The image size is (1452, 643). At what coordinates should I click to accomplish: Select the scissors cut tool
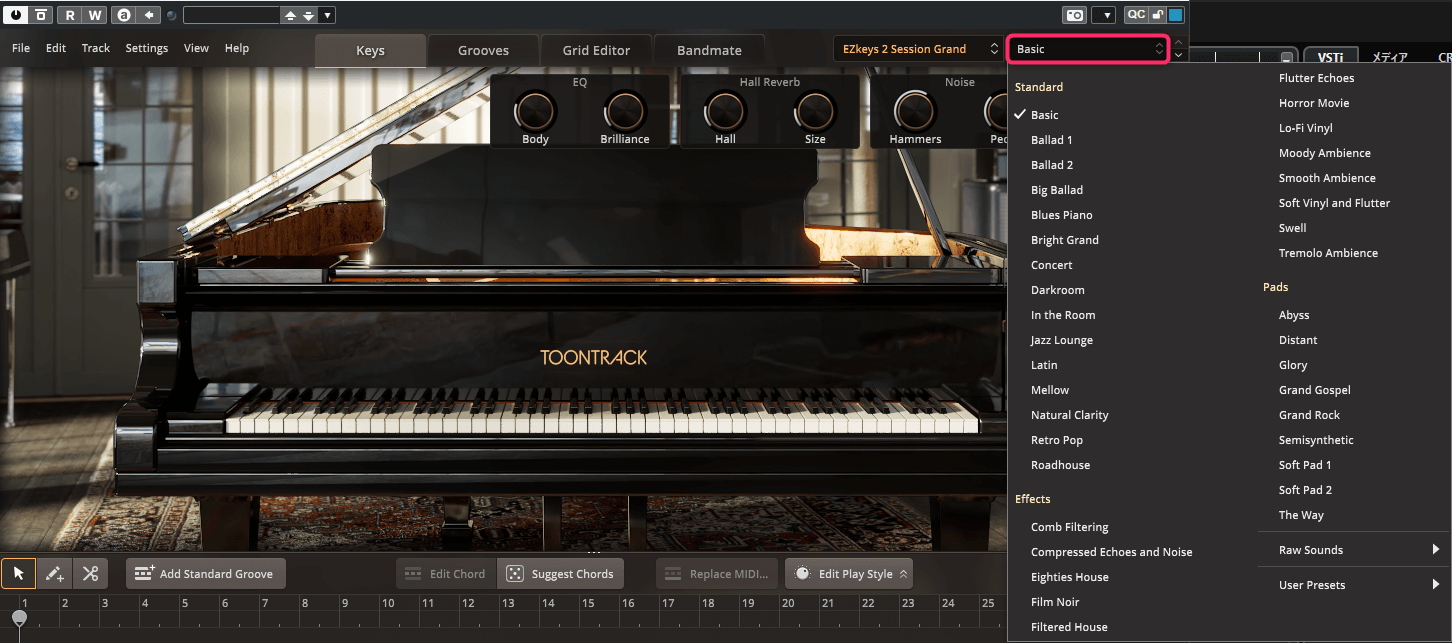(90, 573)
